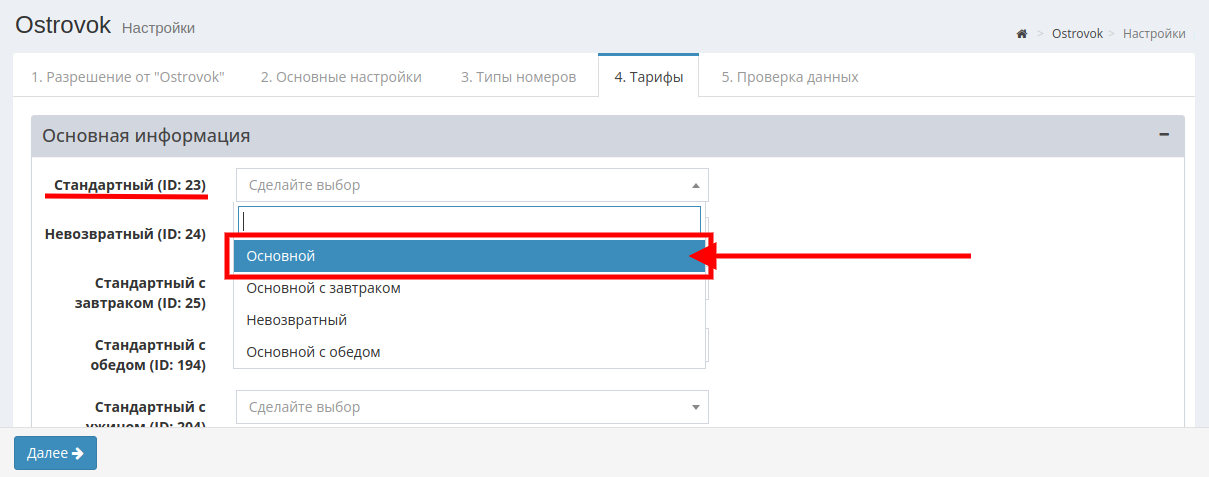Click the Стандартный с завтраком (ID: 25) label

point(139,293)
